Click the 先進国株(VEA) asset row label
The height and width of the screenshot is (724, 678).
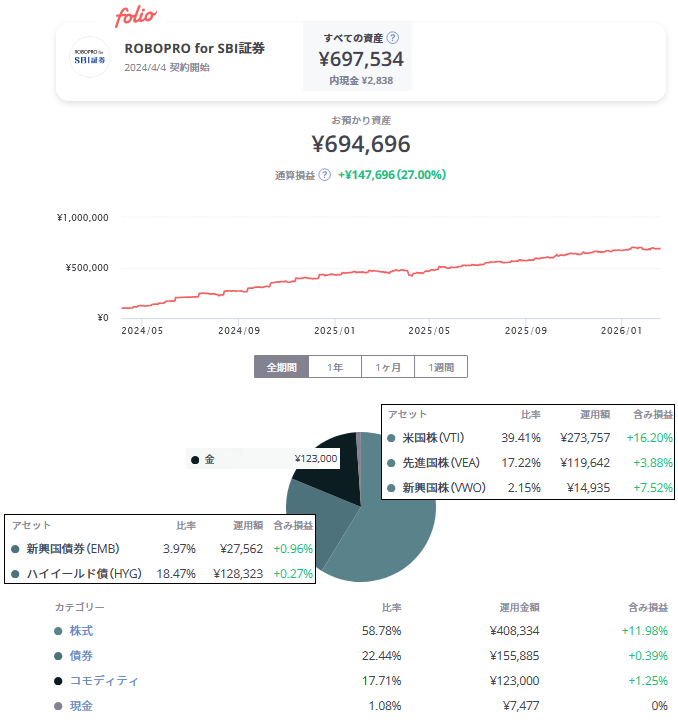pos(441,463)
